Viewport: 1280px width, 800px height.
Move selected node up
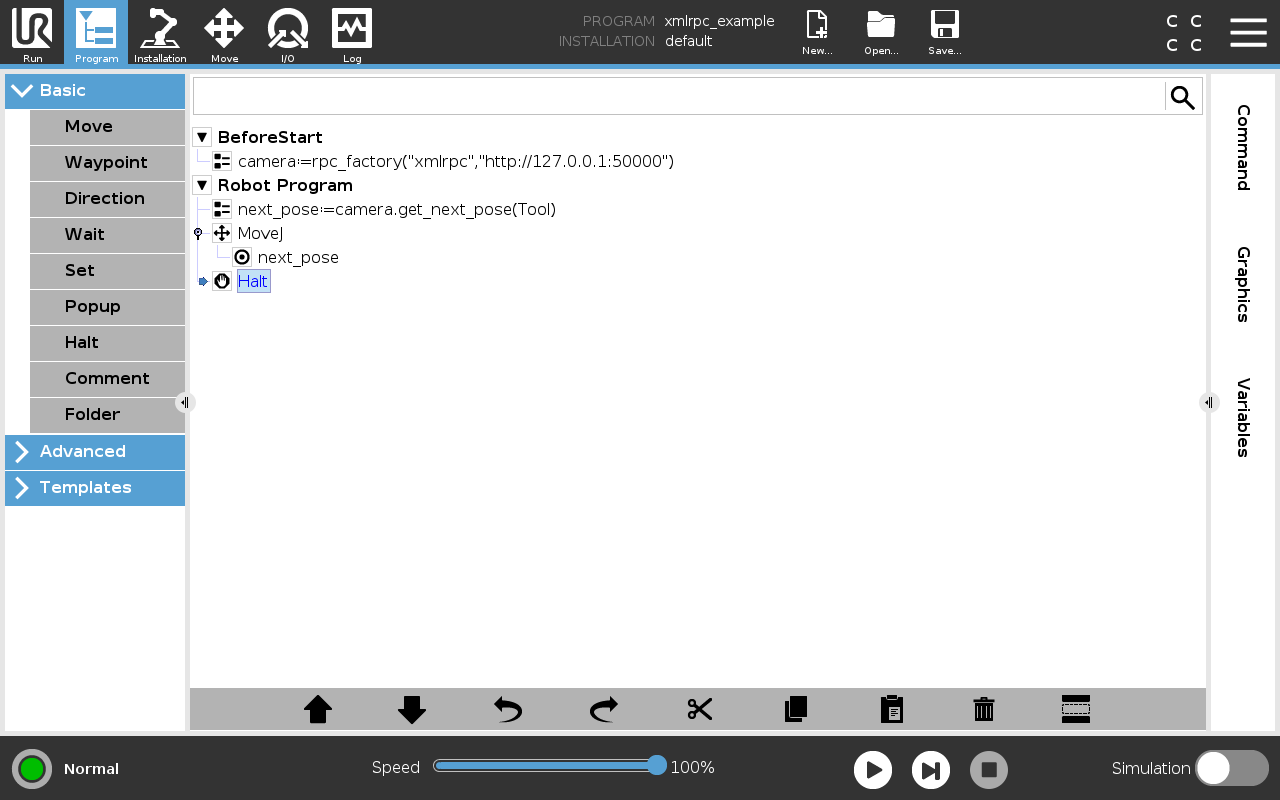tap(318, 709)
